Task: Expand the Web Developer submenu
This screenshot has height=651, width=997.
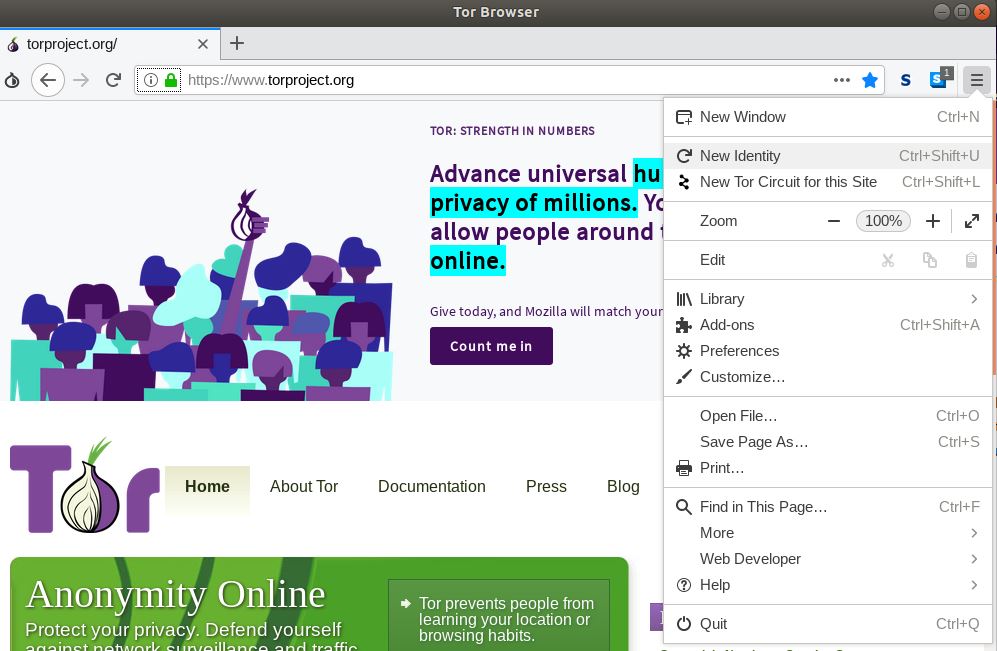Action: point(827,559)
